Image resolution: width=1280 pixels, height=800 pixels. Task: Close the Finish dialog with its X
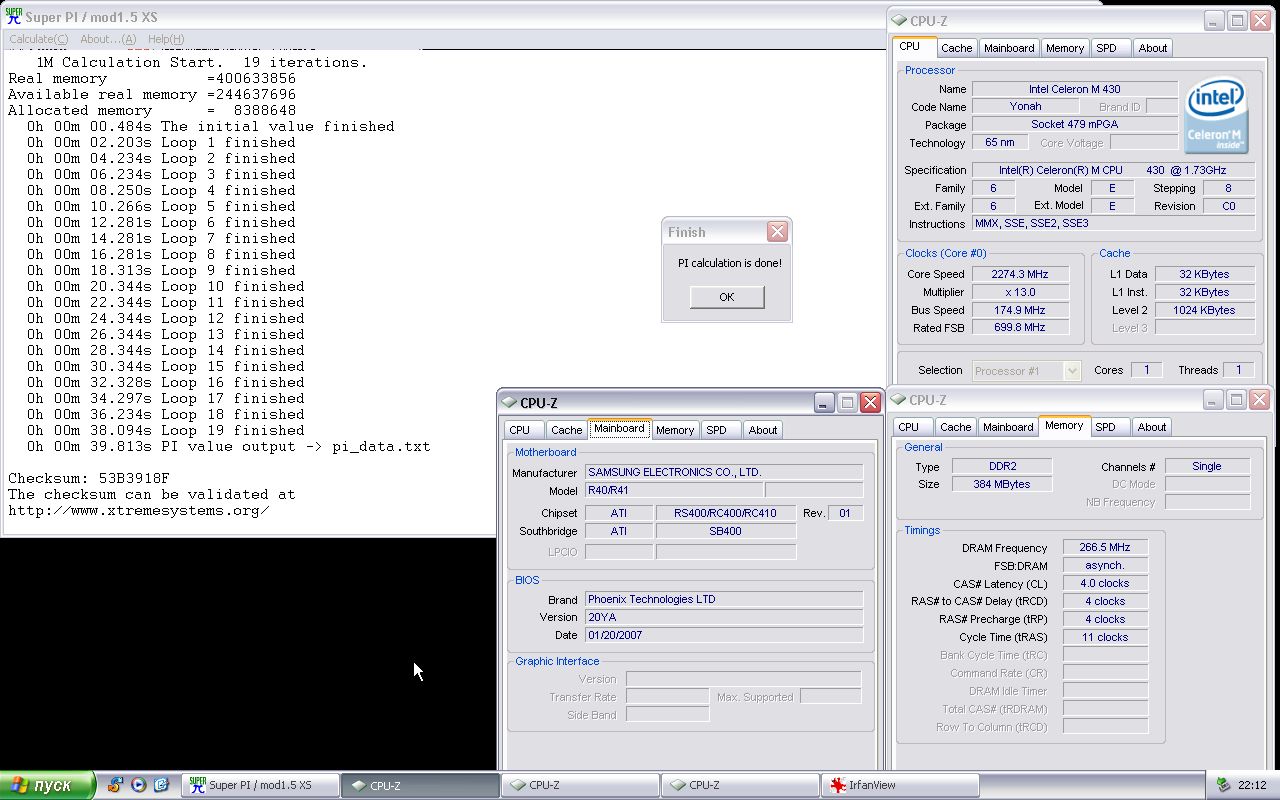[x=777, y=232]
